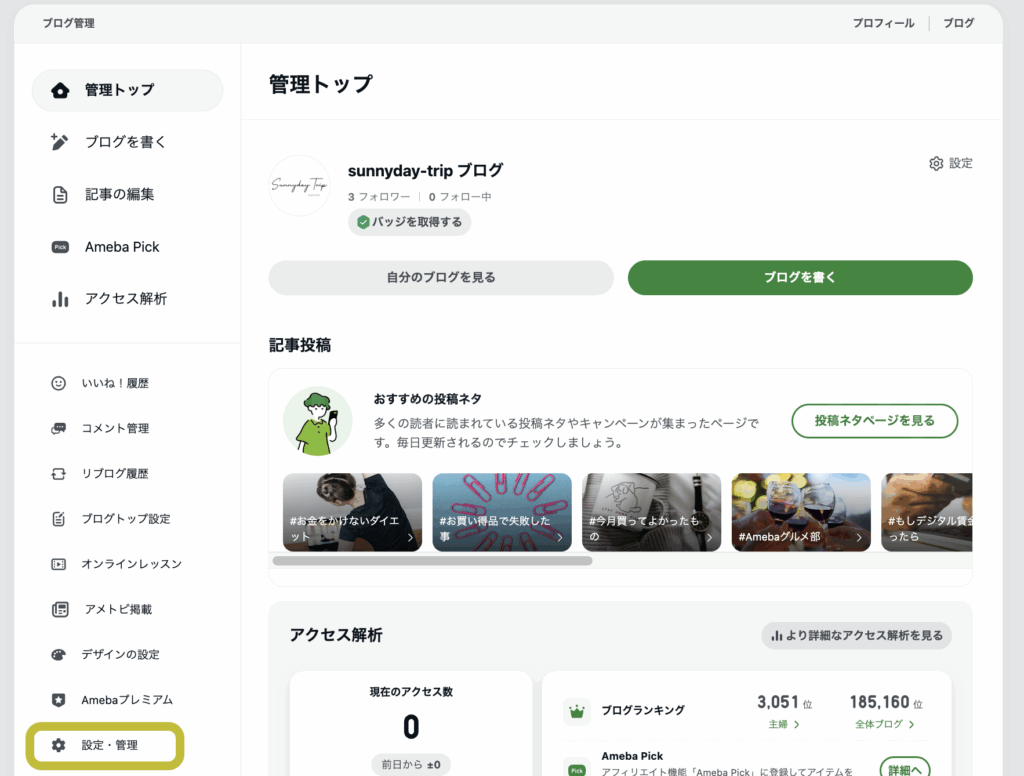Open the #もしデジタル賃金 topic card
The image size is (1024, 776).
point(927,512)
